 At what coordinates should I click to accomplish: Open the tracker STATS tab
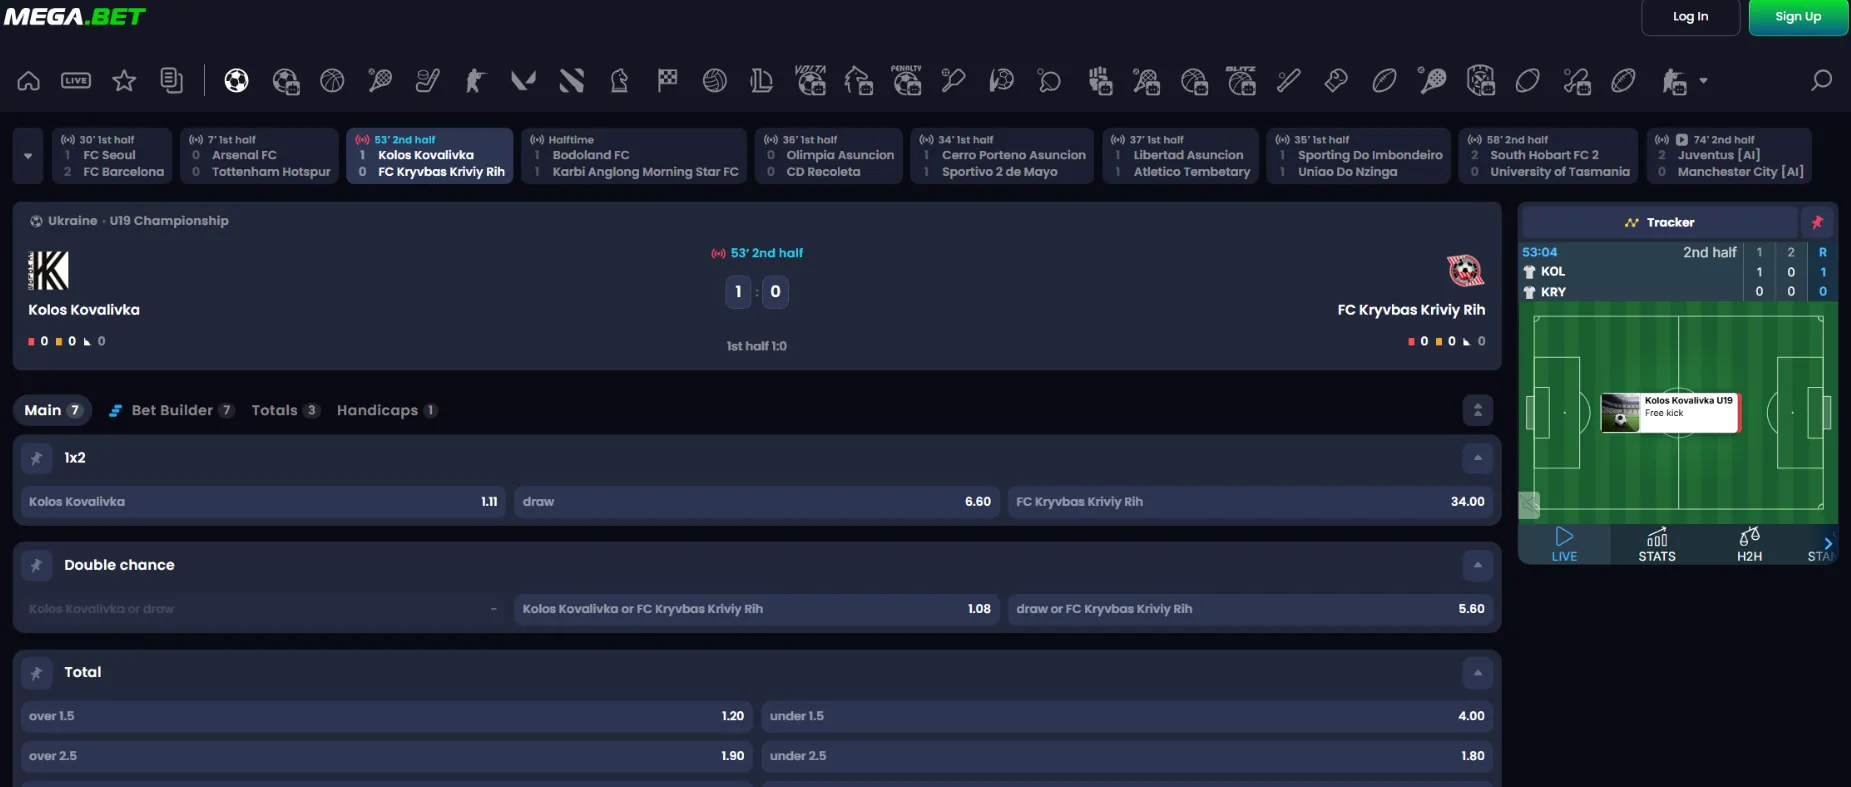[x=1656, y=545]
